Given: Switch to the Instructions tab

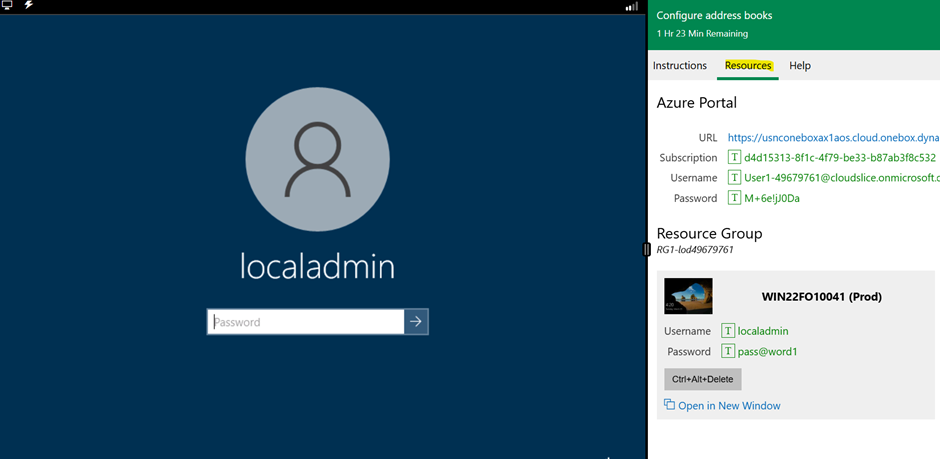Looking at the screenshot, I should point(680,65).
